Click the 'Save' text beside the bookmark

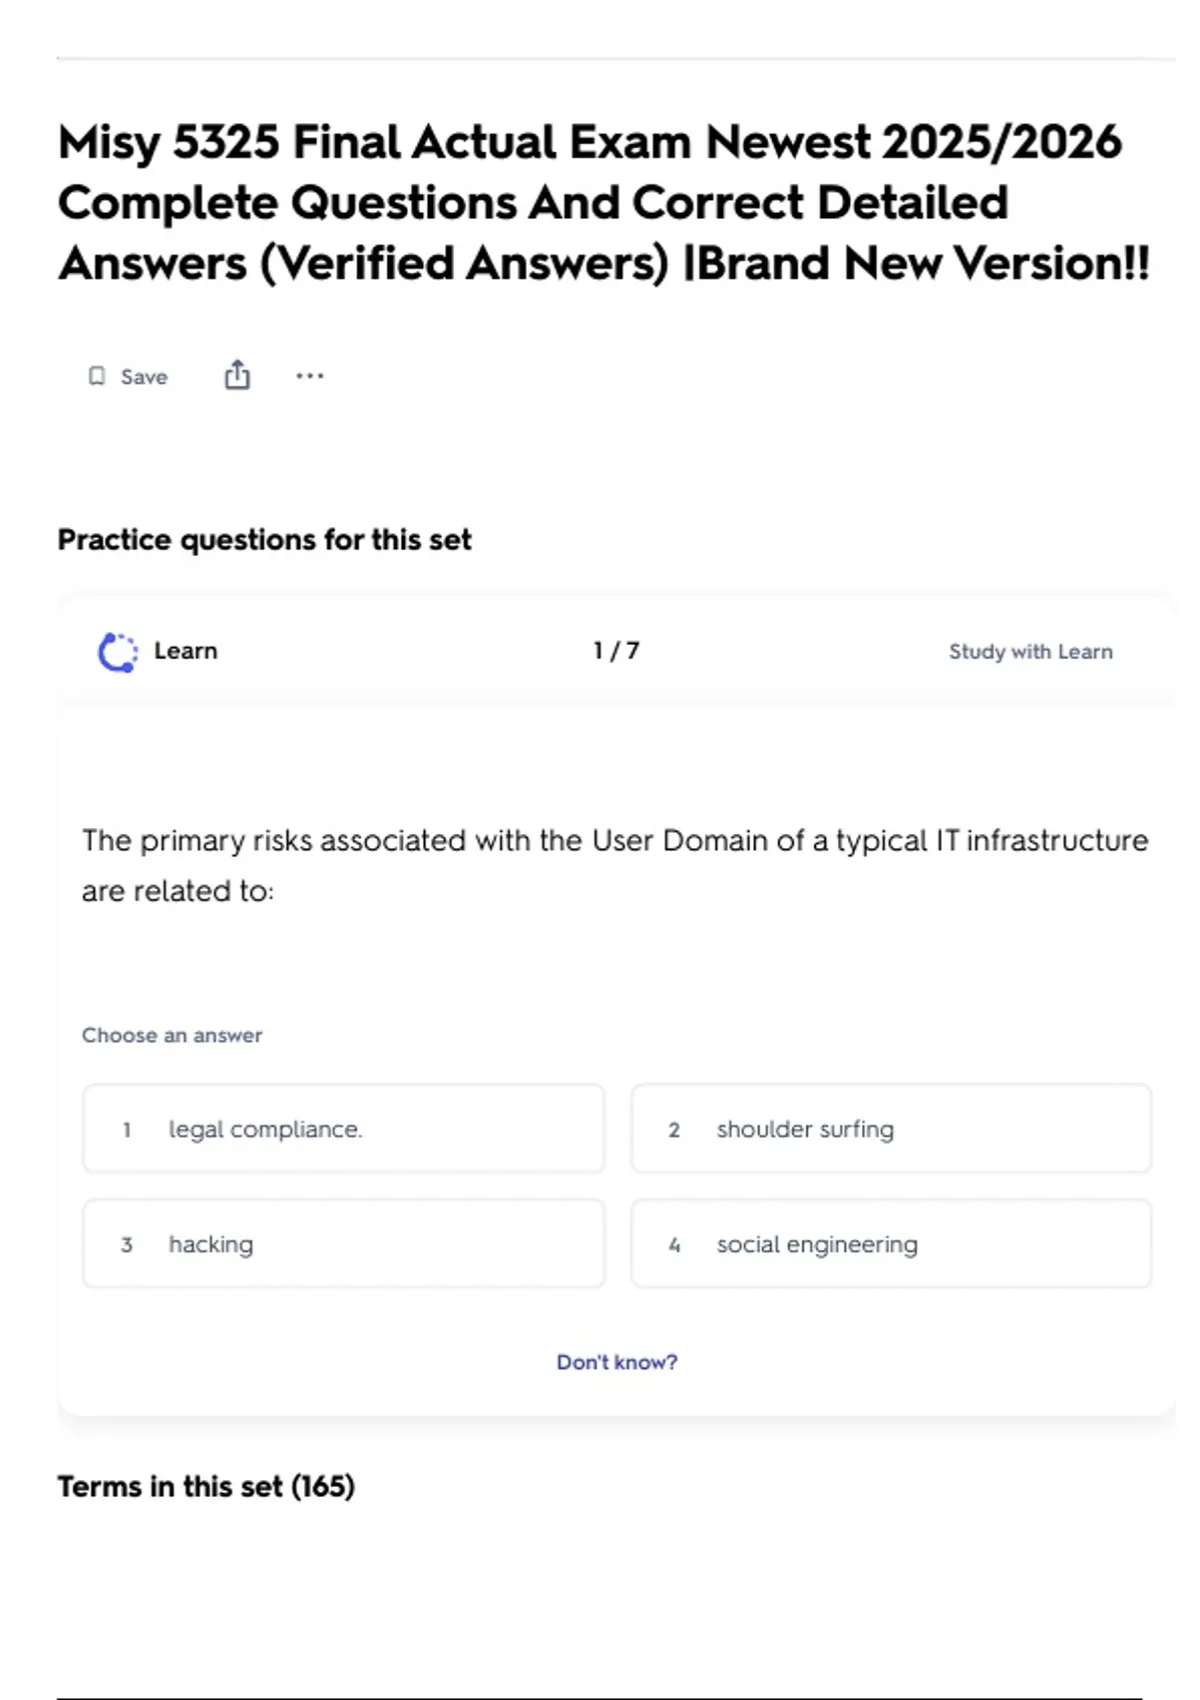[x=144, y=377]
